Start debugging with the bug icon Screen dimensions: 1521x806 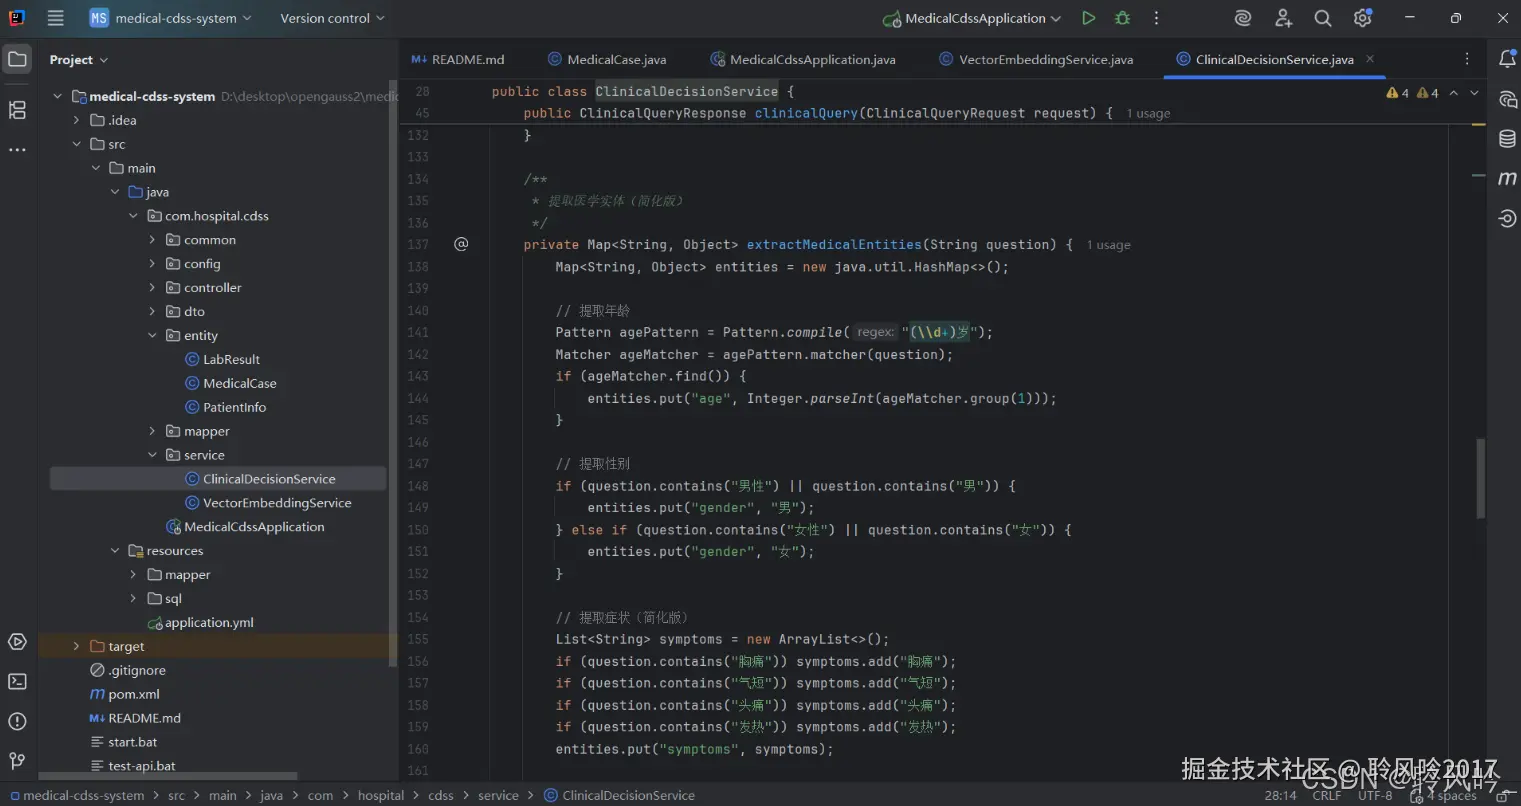tap(1122, 18)
